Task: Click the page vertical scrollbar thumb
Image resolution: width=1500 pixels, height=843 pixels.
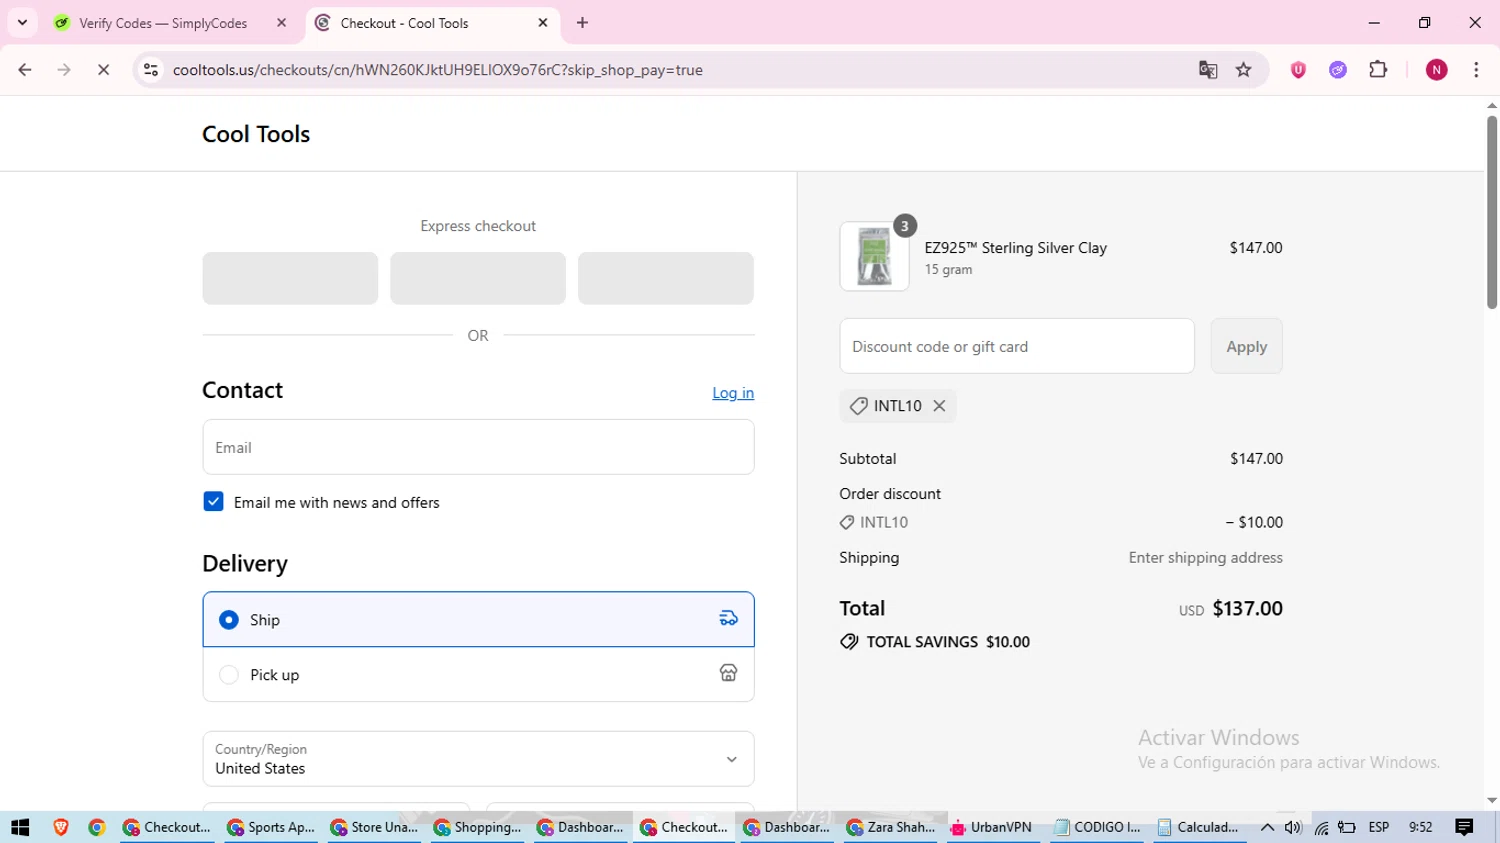Action: [x=1491, y=212]
